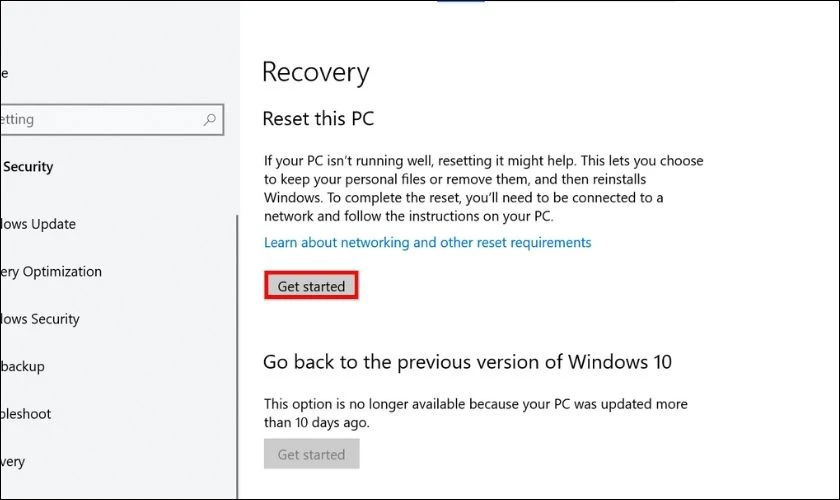The width and height of the screenshot is (840, 500).
Task: Choose the Recovery entry in sidebar list
Action: point(12,461)
